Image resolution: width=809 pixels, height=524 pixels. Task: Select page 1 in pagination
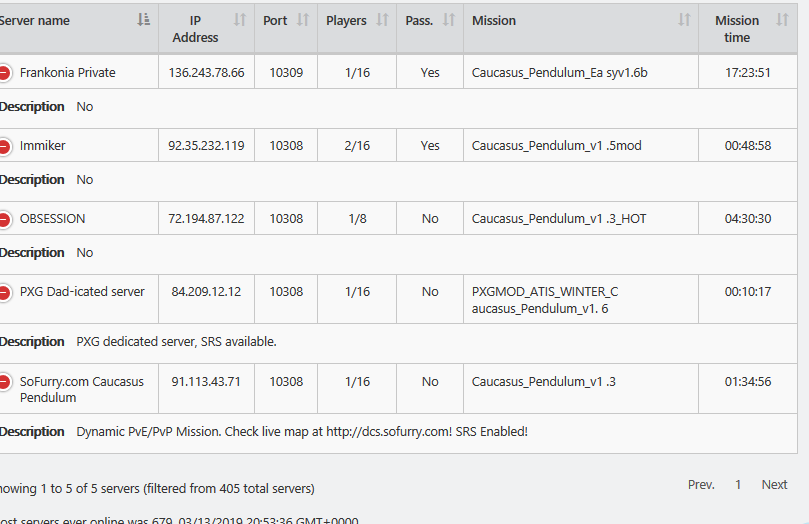[738, 485]
